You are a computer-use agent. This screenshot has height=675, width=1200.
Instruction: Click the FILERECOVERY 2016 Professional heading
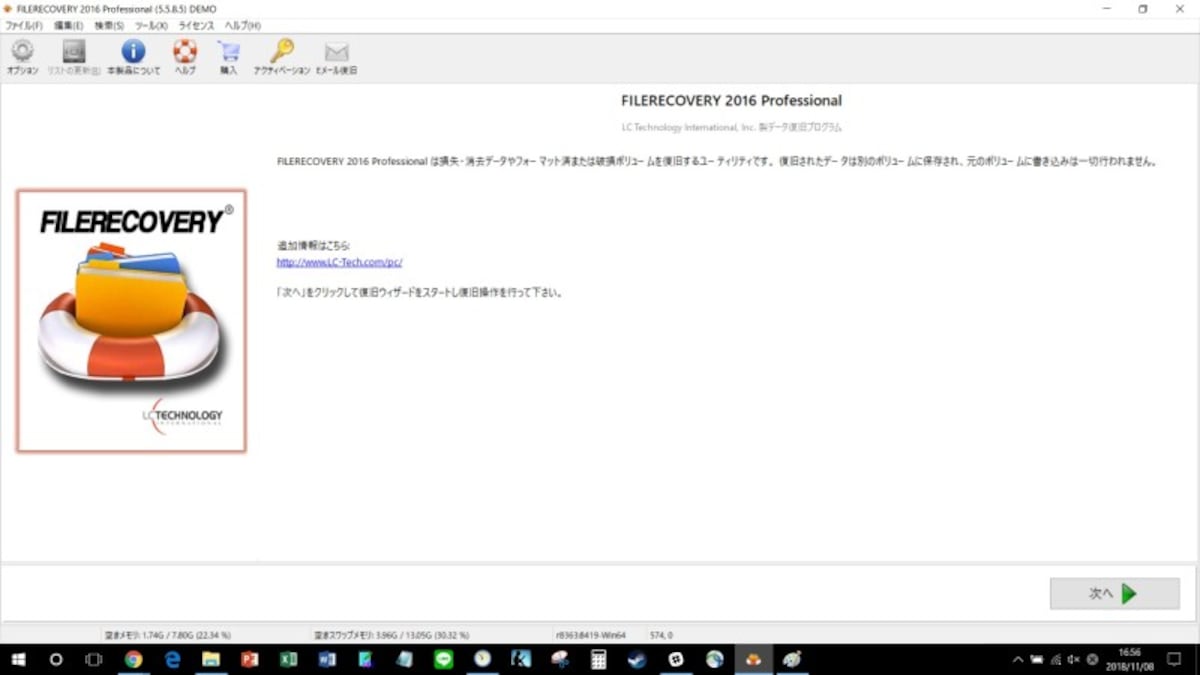(731, 101)
